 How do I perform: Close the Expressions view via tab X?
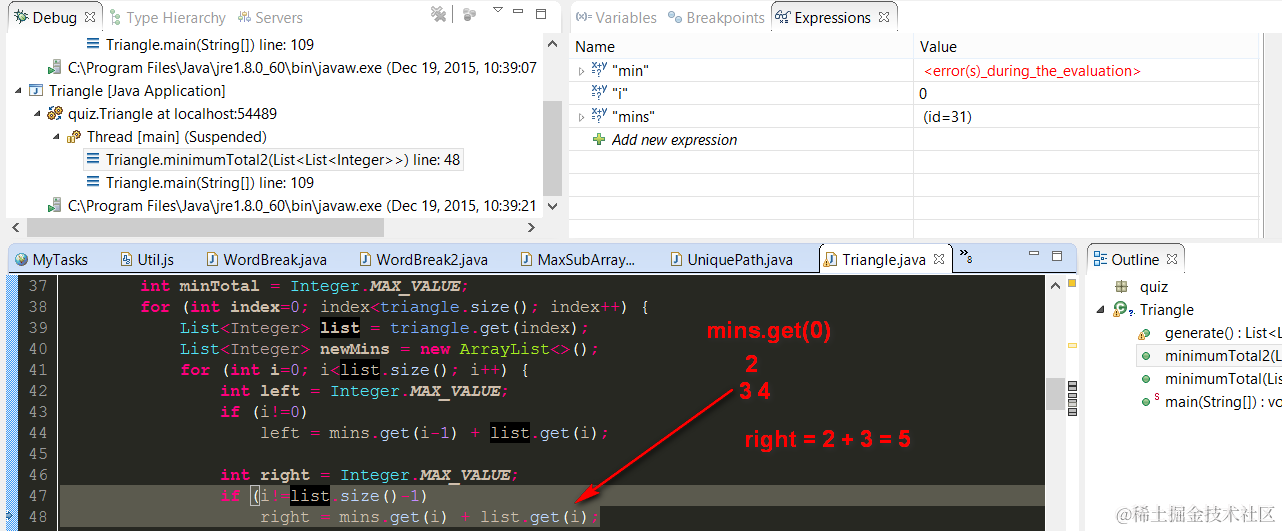(x=883, y=17)
